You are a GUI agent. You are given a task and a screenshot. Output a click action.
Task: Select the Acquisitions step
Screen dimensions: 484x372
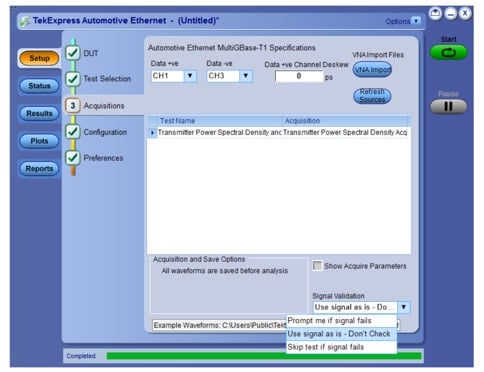(104, 106)
